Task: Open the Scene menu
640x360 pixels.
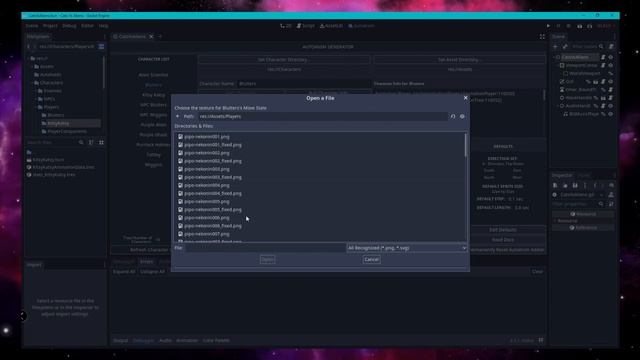Action: pyautogui.click(x=31, y=26)
